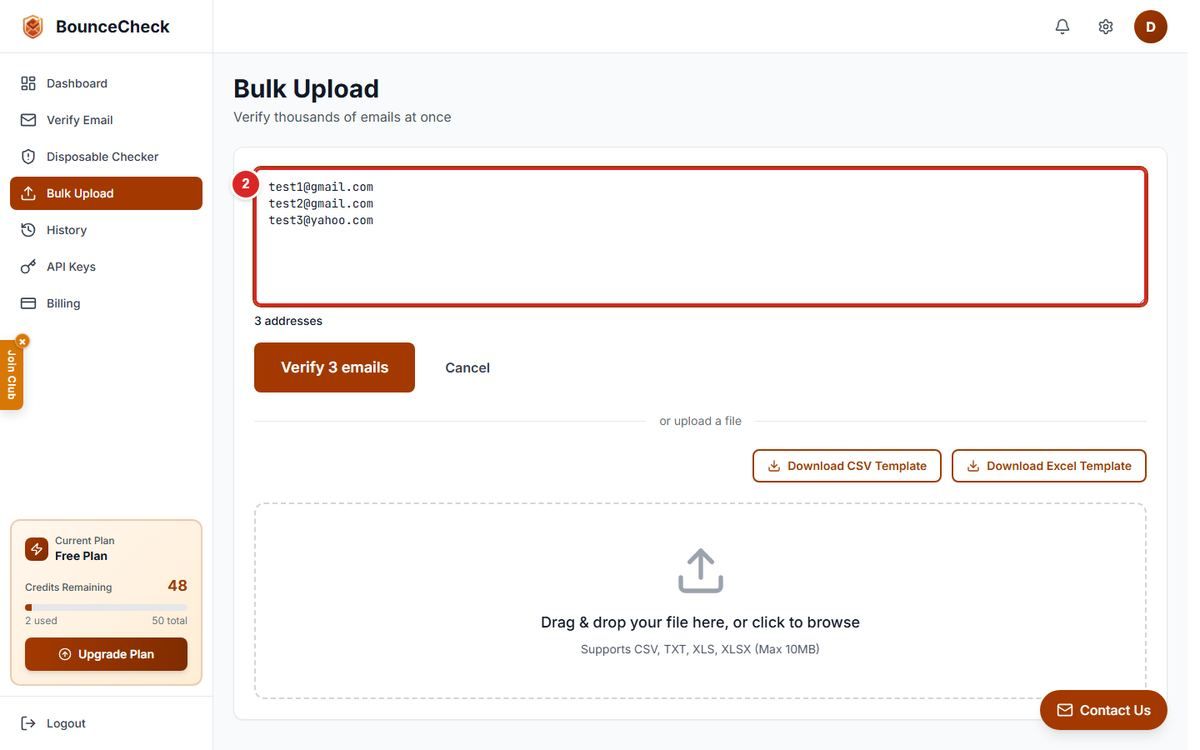Viewport: 1200px width, 750px height.
Task: Click the 'Free Plan' label
Action: coord(81,556)
